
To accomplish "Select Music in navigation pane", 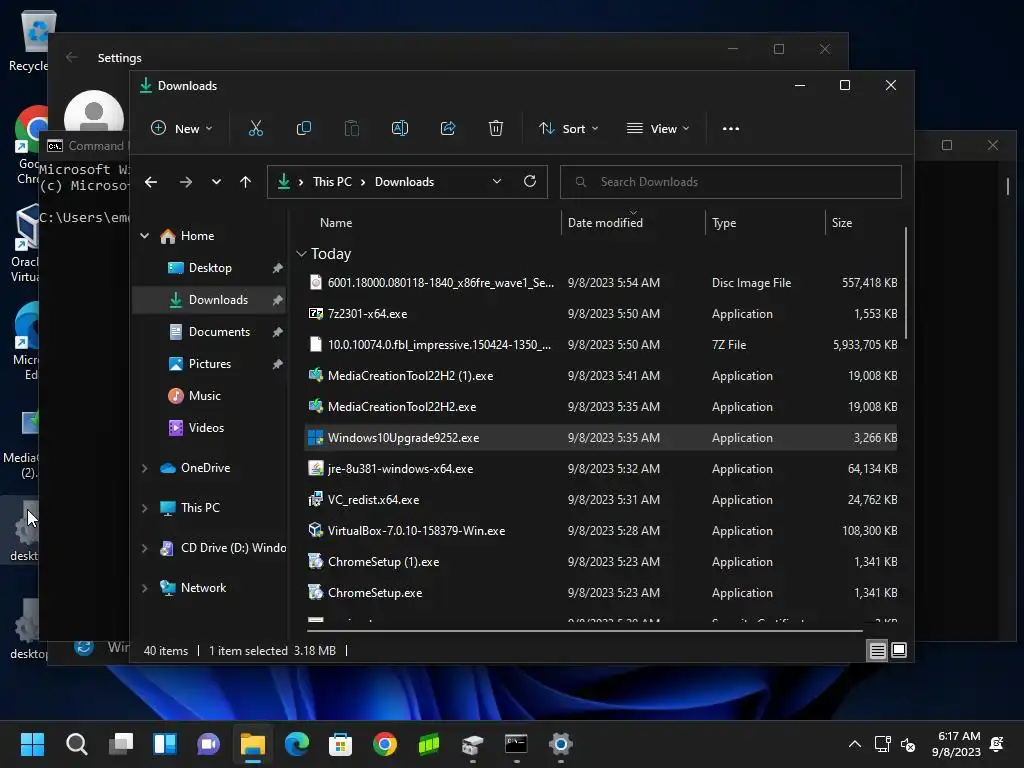I will 204,396.
